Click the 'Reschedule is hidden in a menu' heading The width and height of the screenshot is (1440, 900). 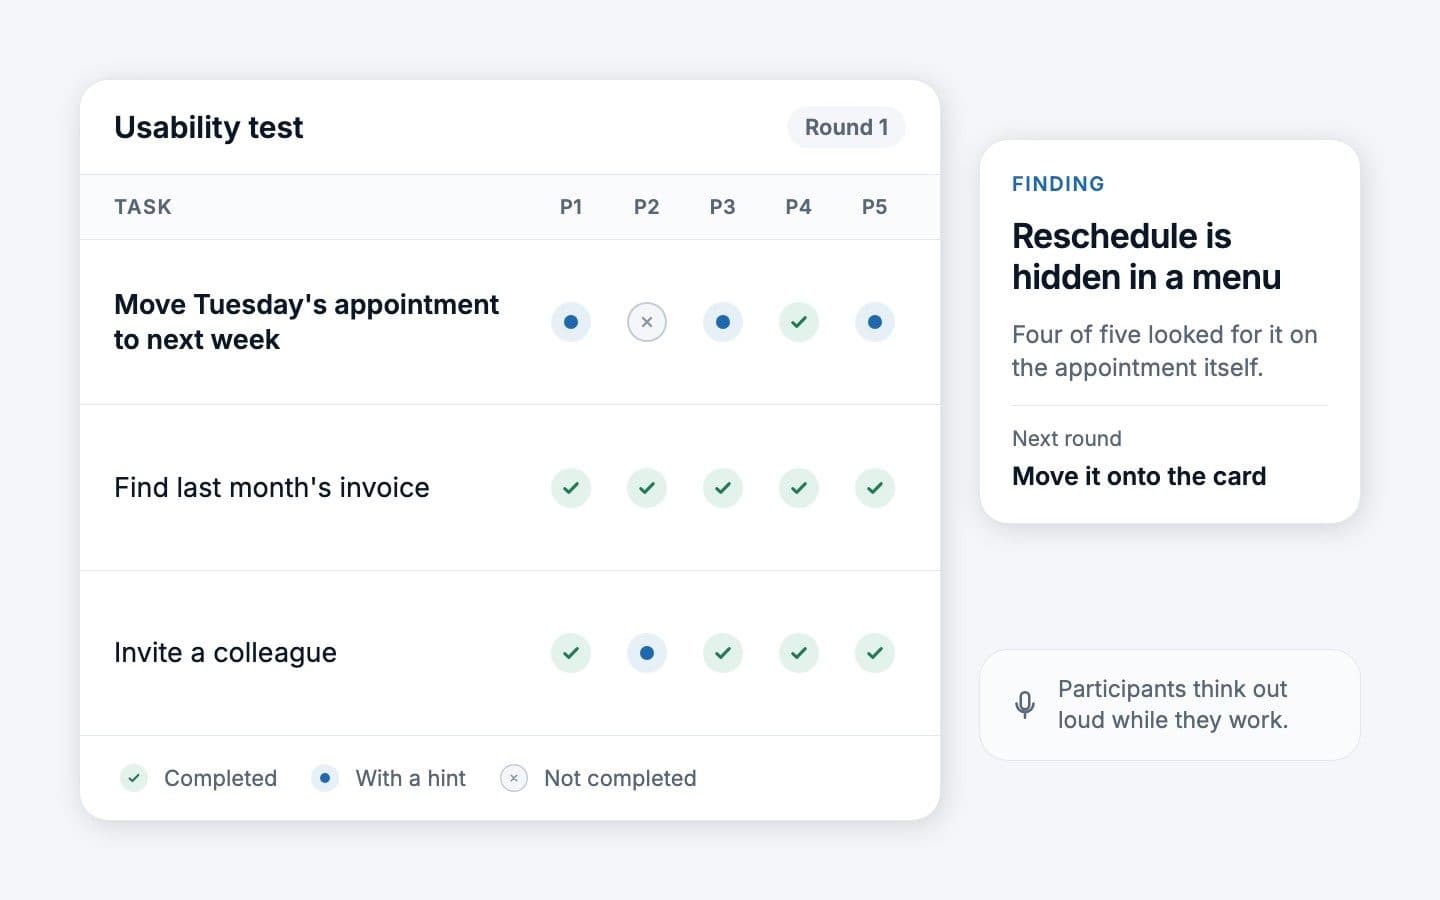click(x=1146, y=256)
